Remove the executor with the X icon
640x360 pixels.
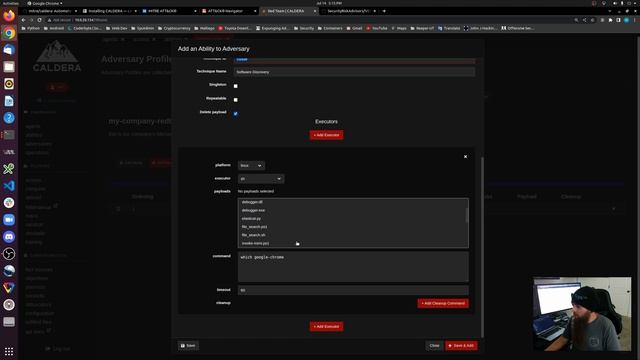point(465,157)
